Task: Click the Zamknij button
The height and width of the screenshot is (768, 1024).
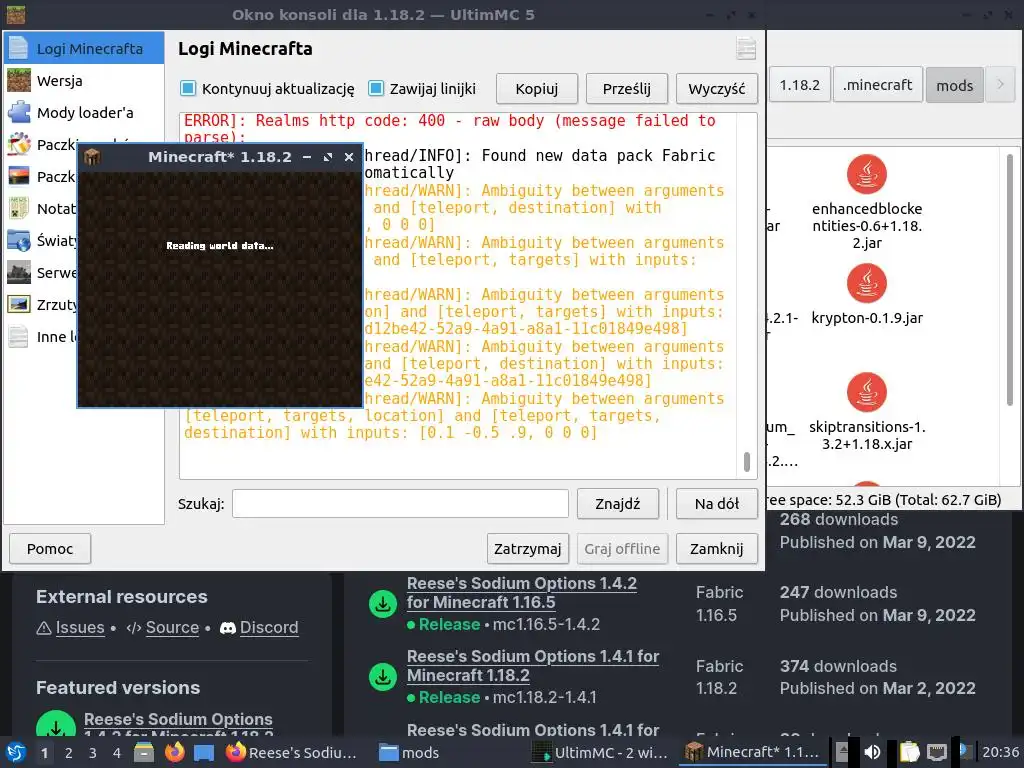Action: tap(716, 549)
